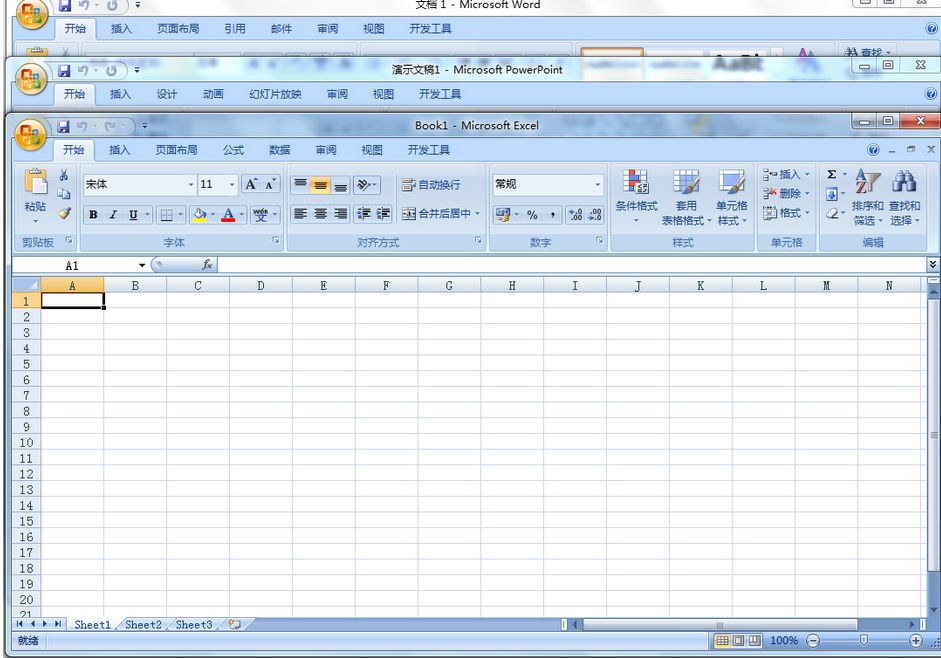Select the Format Painter brush icon

(x=64, y=213)
